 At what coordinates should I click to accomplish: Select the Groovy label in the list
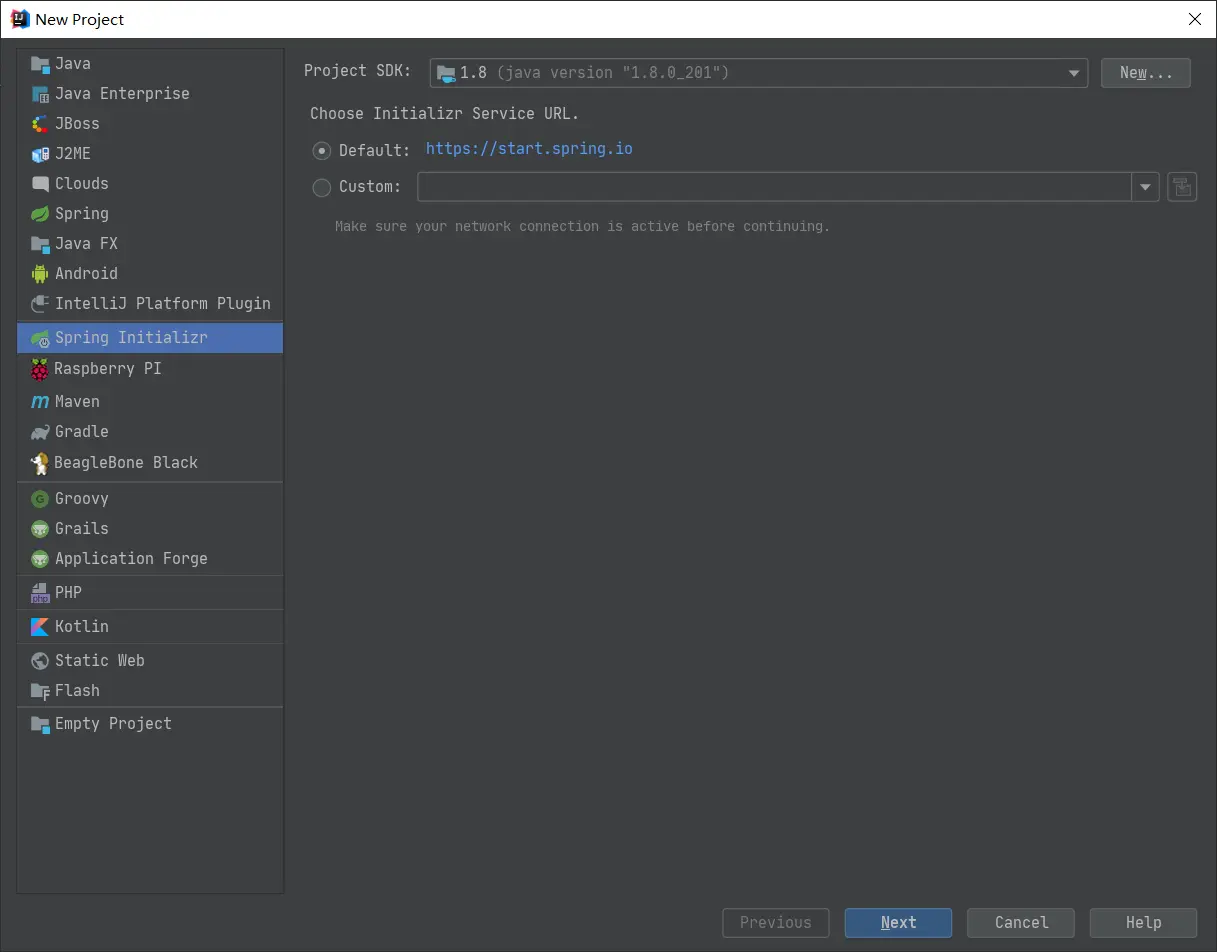[82, 499]
